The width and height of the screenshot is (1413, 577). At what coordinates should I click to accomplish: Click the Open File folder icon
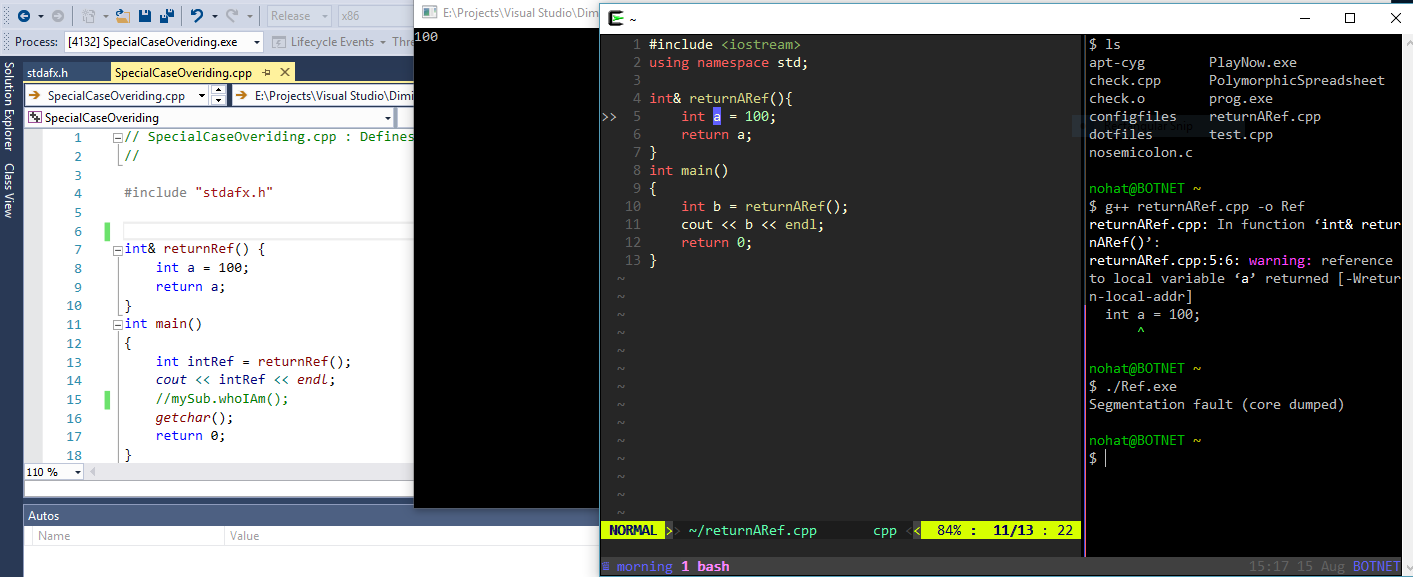tap(122, 16)
